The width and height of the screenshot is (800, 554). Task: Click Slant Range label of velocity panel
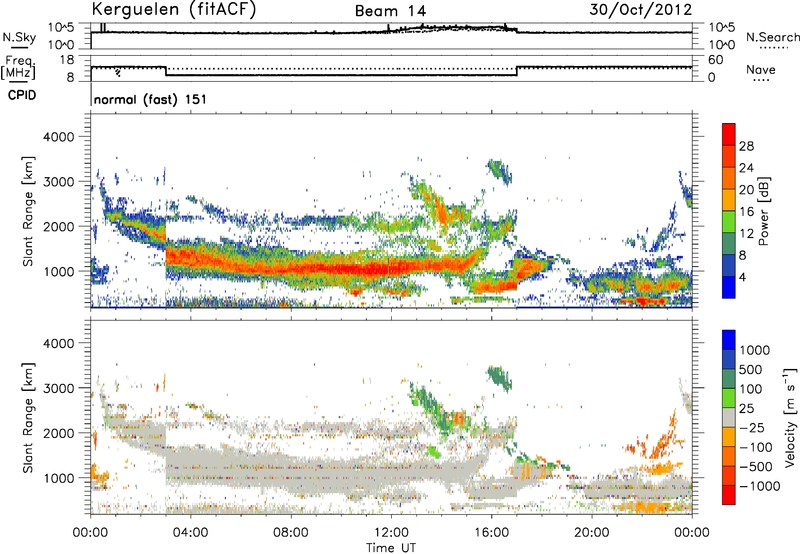click(28, 417)
